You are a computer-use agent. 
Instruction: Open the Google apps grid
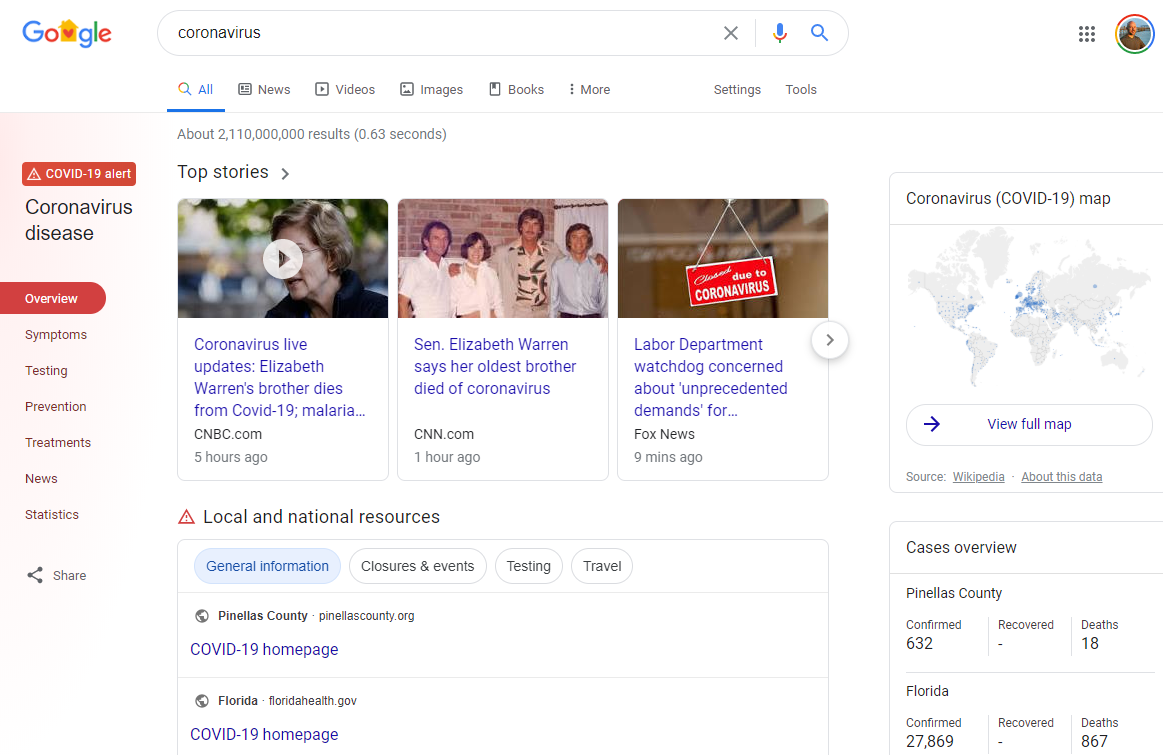[1087, 34]
